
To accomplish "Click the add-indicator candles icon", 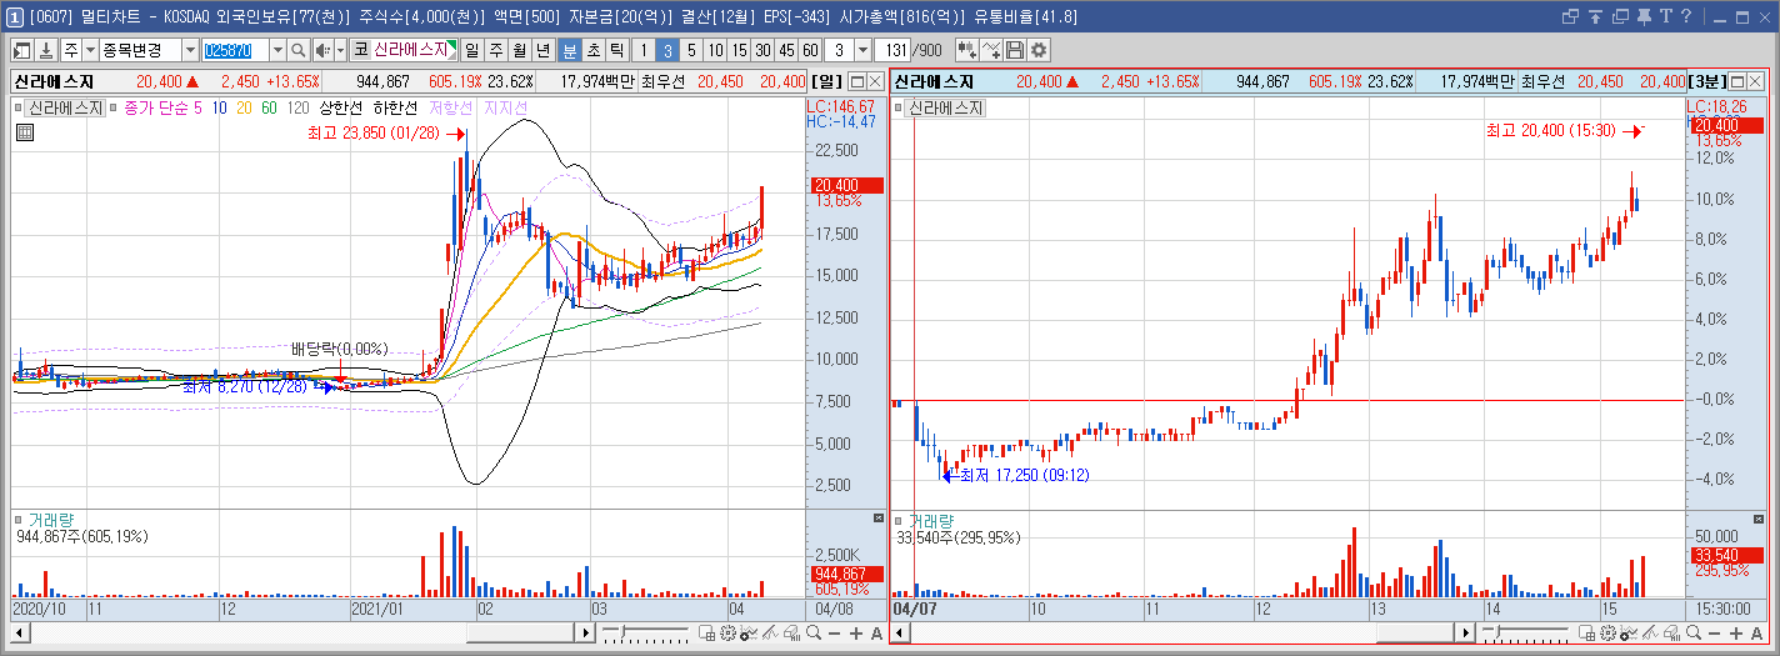I will (x=966, y=50).
